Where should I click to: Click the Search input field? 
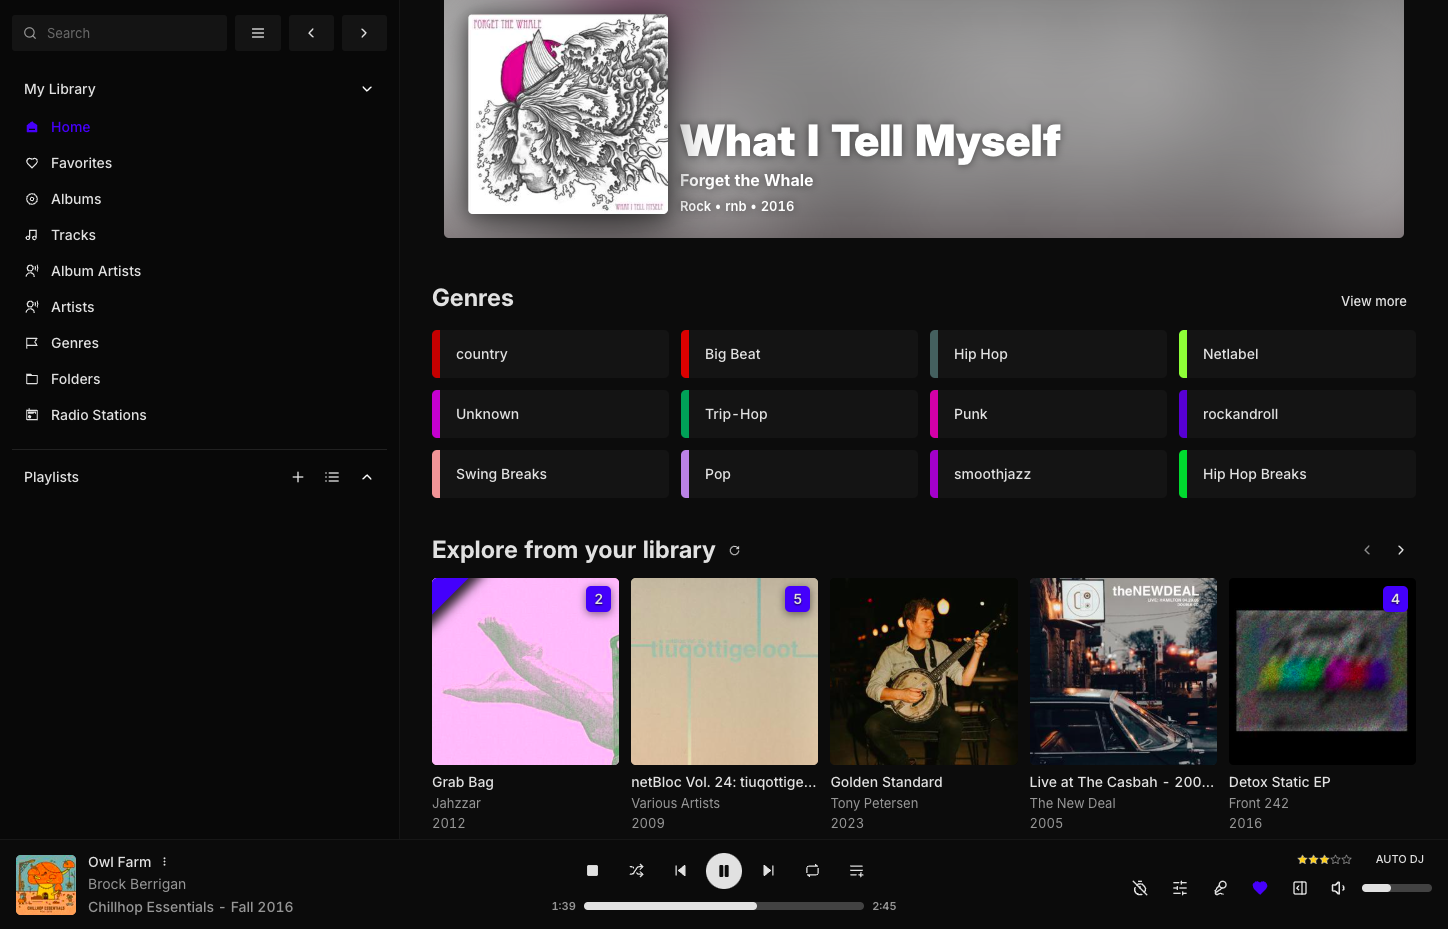[120, 33]
